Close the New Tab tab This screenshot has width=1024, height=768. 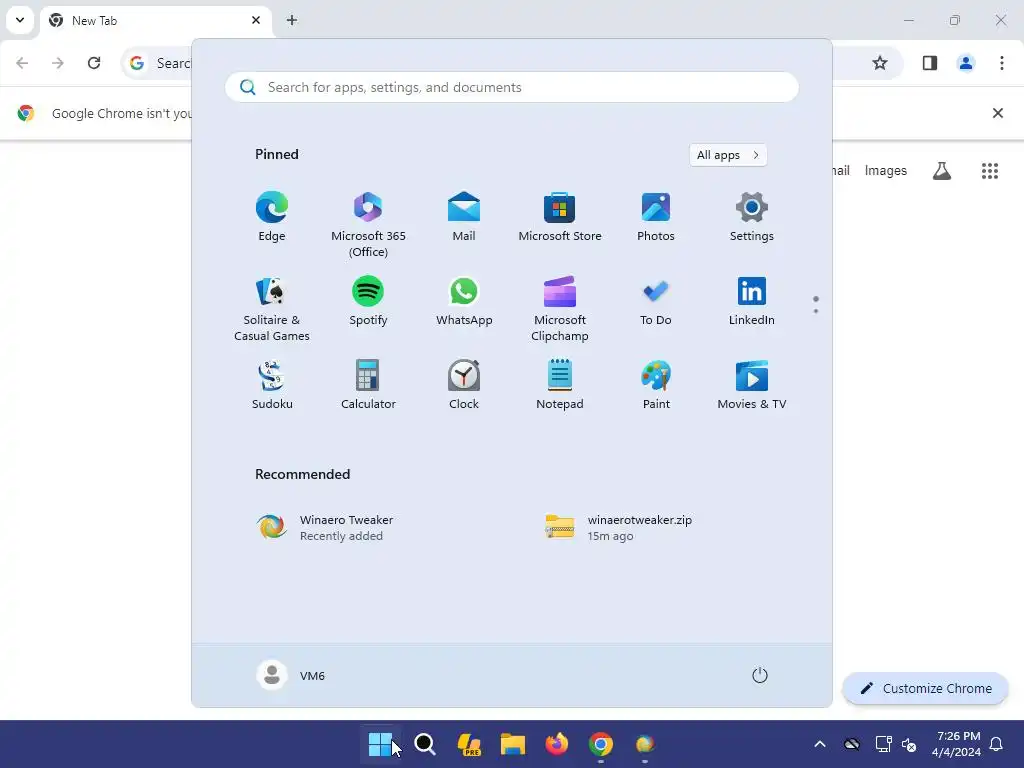tap(256, 20)
